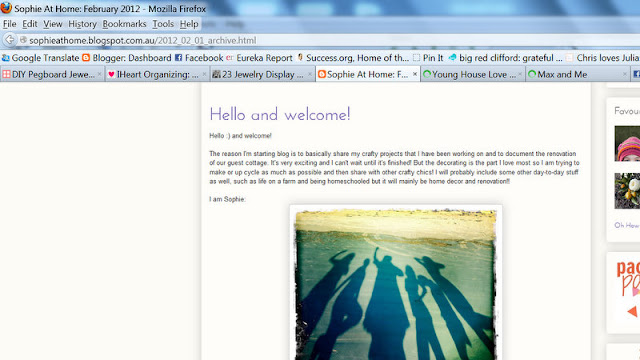This screenshot has width=640, height=360.
Task: Open the Blogger: Dashboard bookmark
Action: (127, 58)
